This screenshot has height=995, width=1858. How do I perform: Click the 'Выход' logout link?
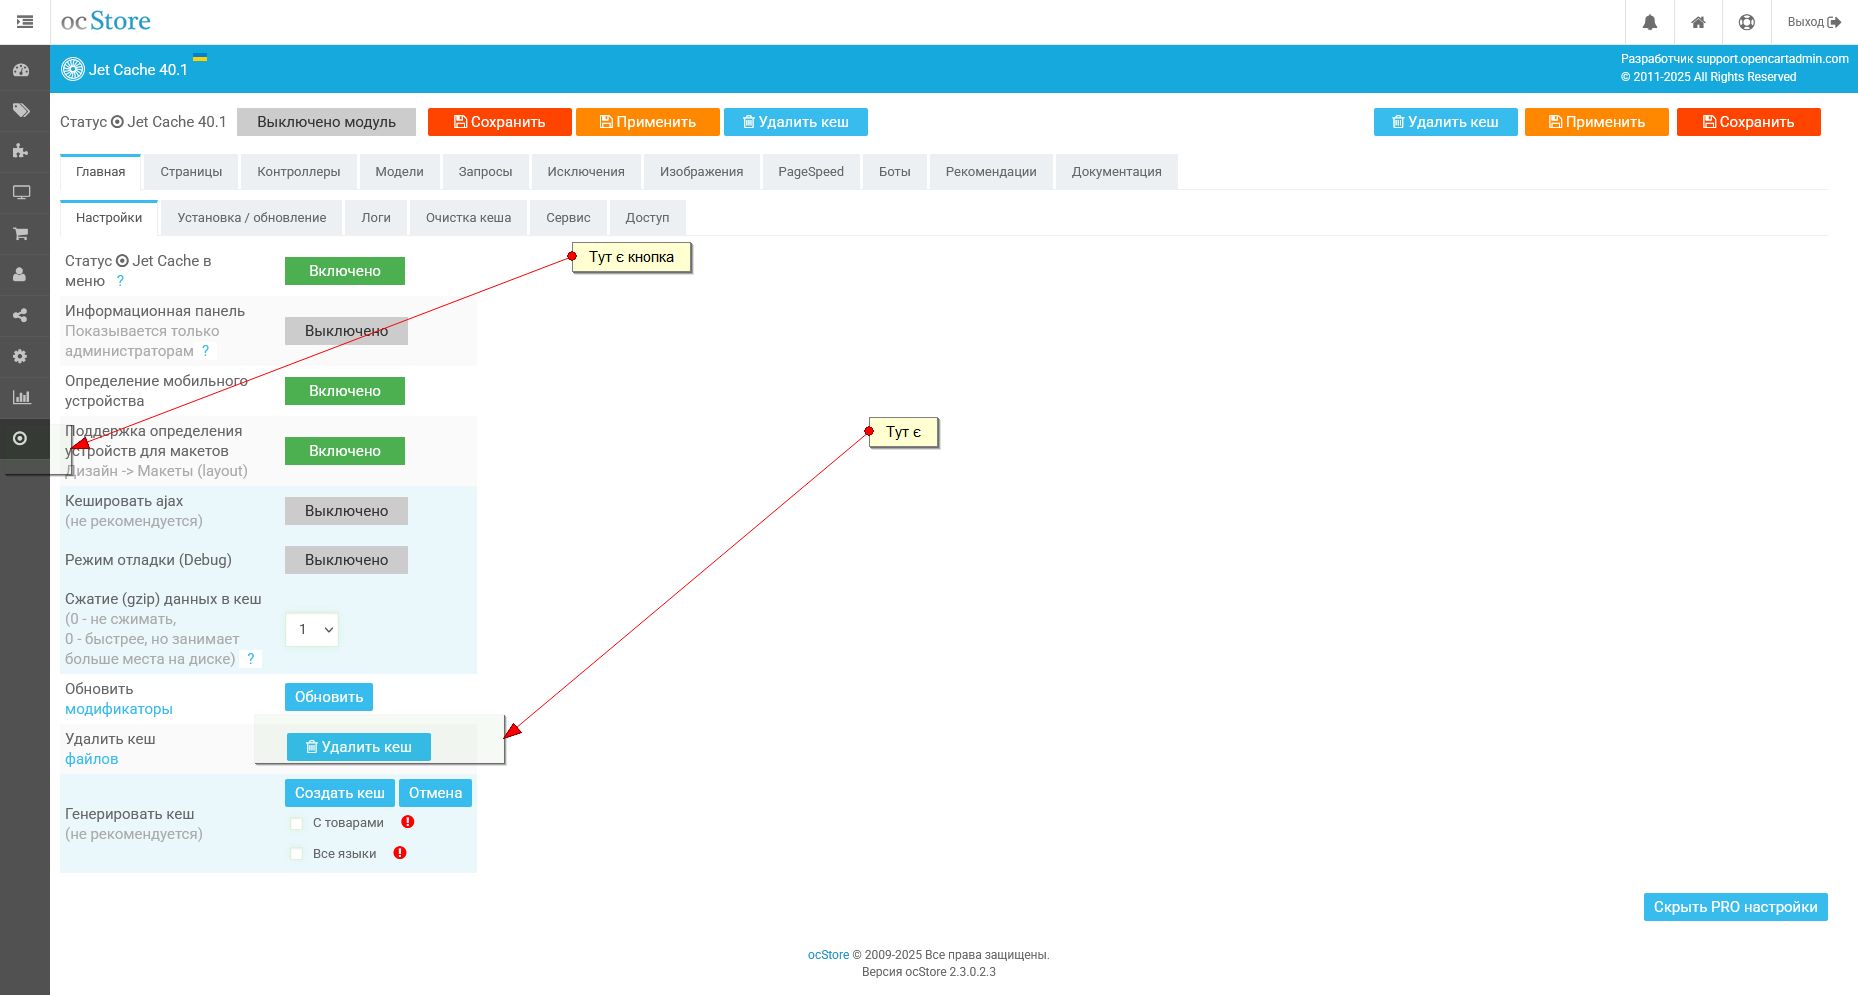click(x=1814, y=22)
